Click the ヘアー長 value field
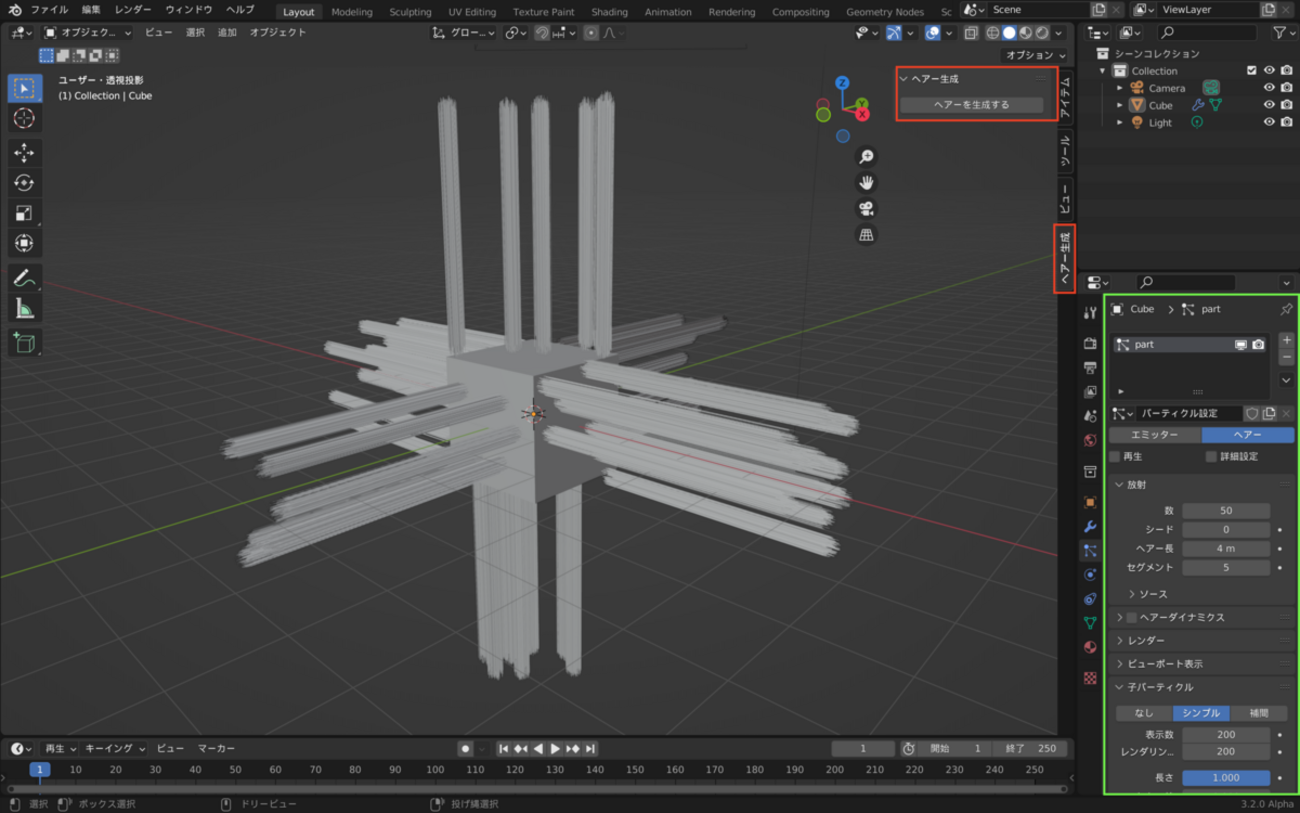Screen dimensions: 1300x813 point(1226,548)
